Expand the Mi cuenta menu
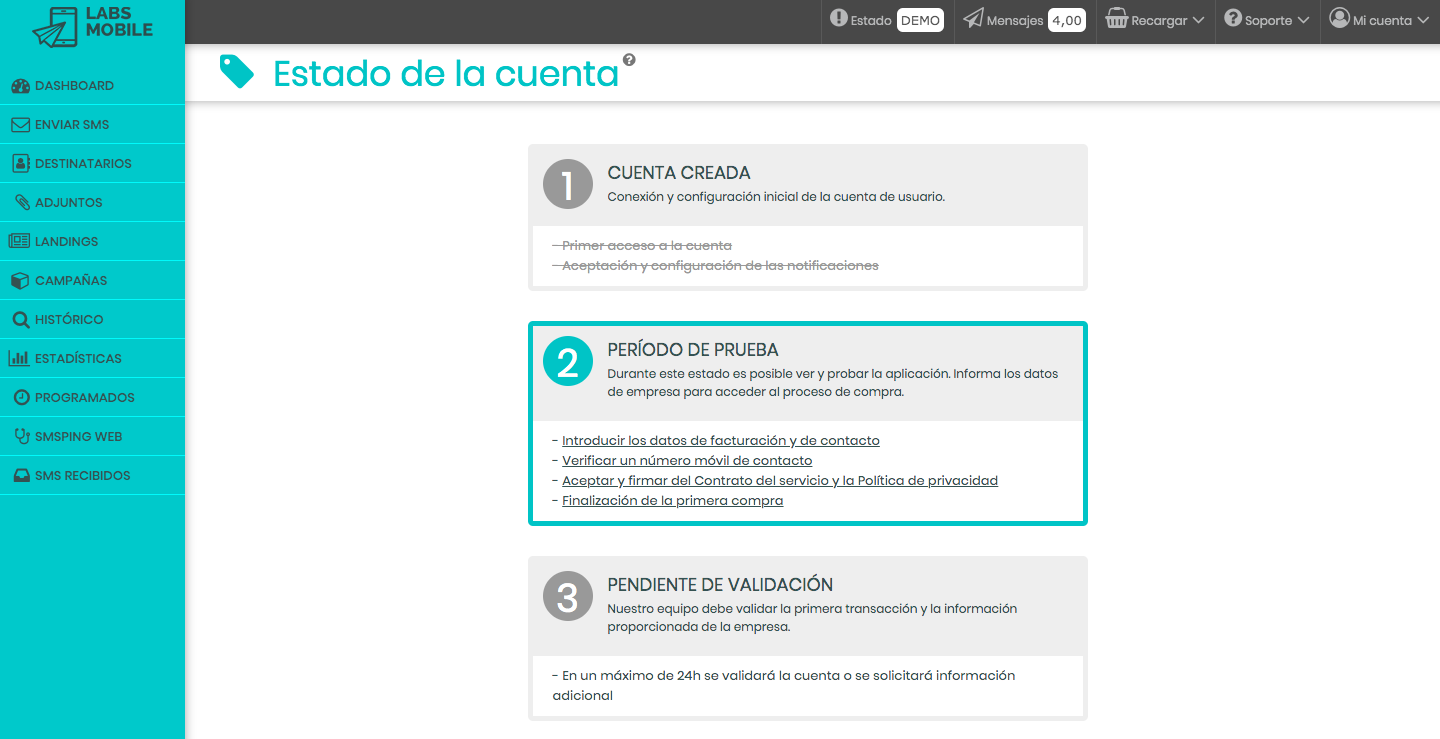This screenshot has width=1440, height=739. coord(1379,20)
